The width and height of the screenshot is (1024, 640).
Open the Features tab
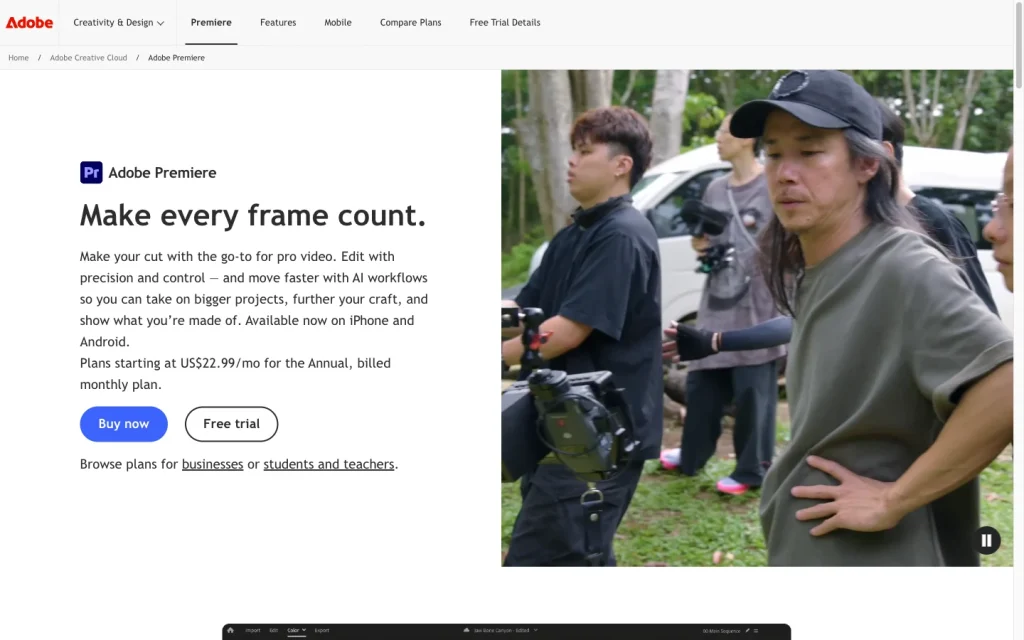pos(278,22)
